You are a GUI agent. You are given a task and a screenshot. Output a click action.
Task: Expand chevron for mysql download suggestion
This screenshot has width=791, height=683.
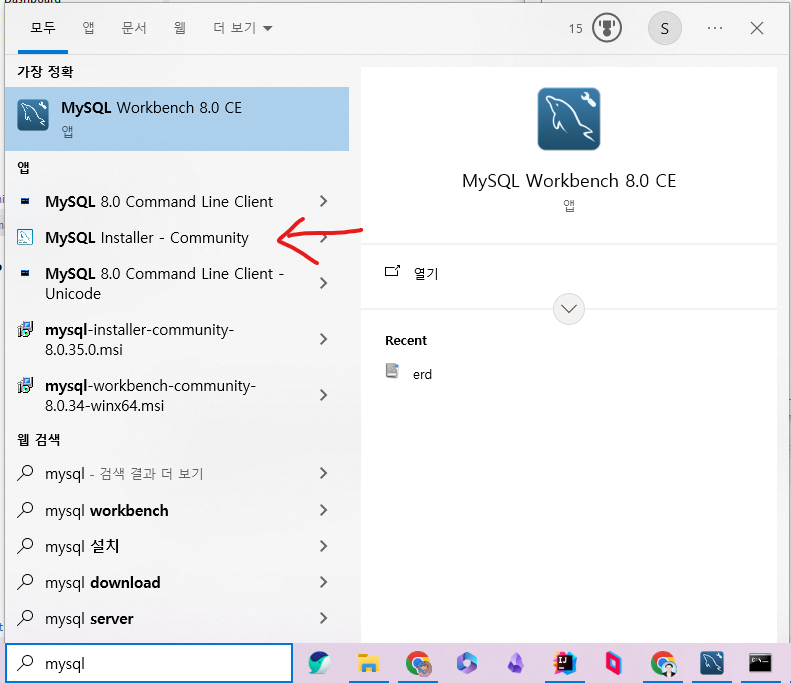coord(323,582)
